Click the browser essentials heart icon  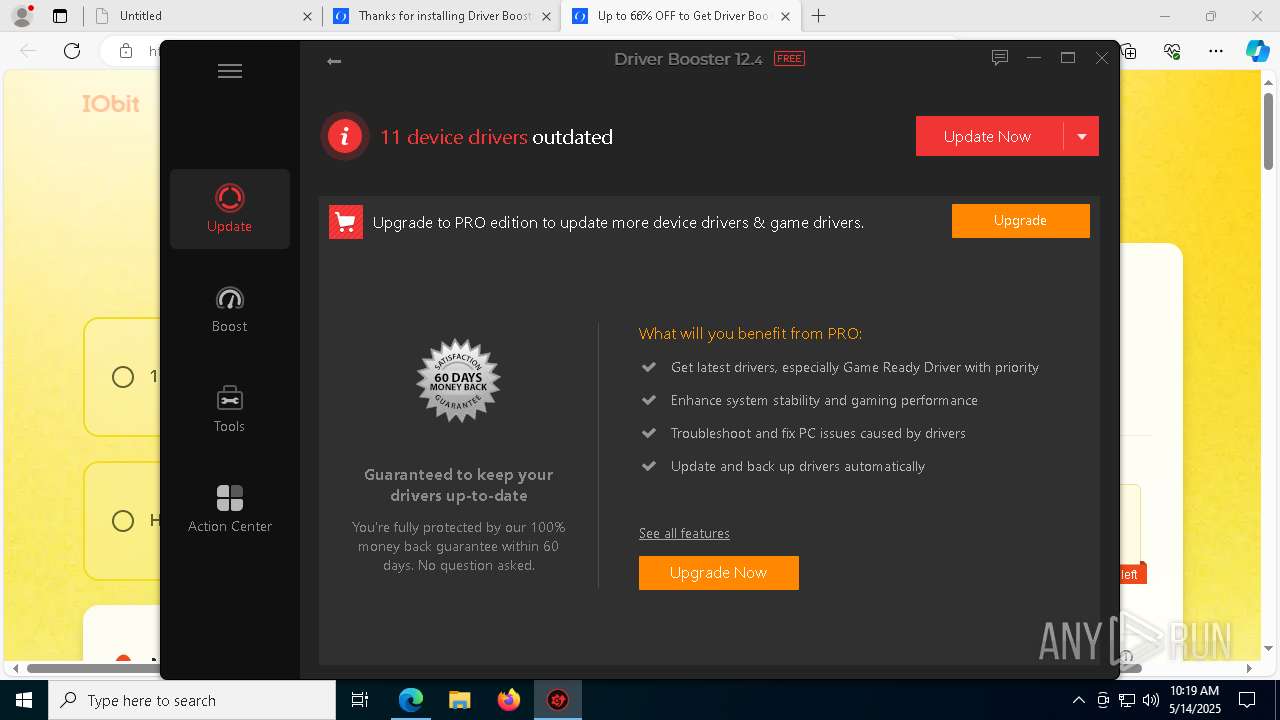[1173, 51]
